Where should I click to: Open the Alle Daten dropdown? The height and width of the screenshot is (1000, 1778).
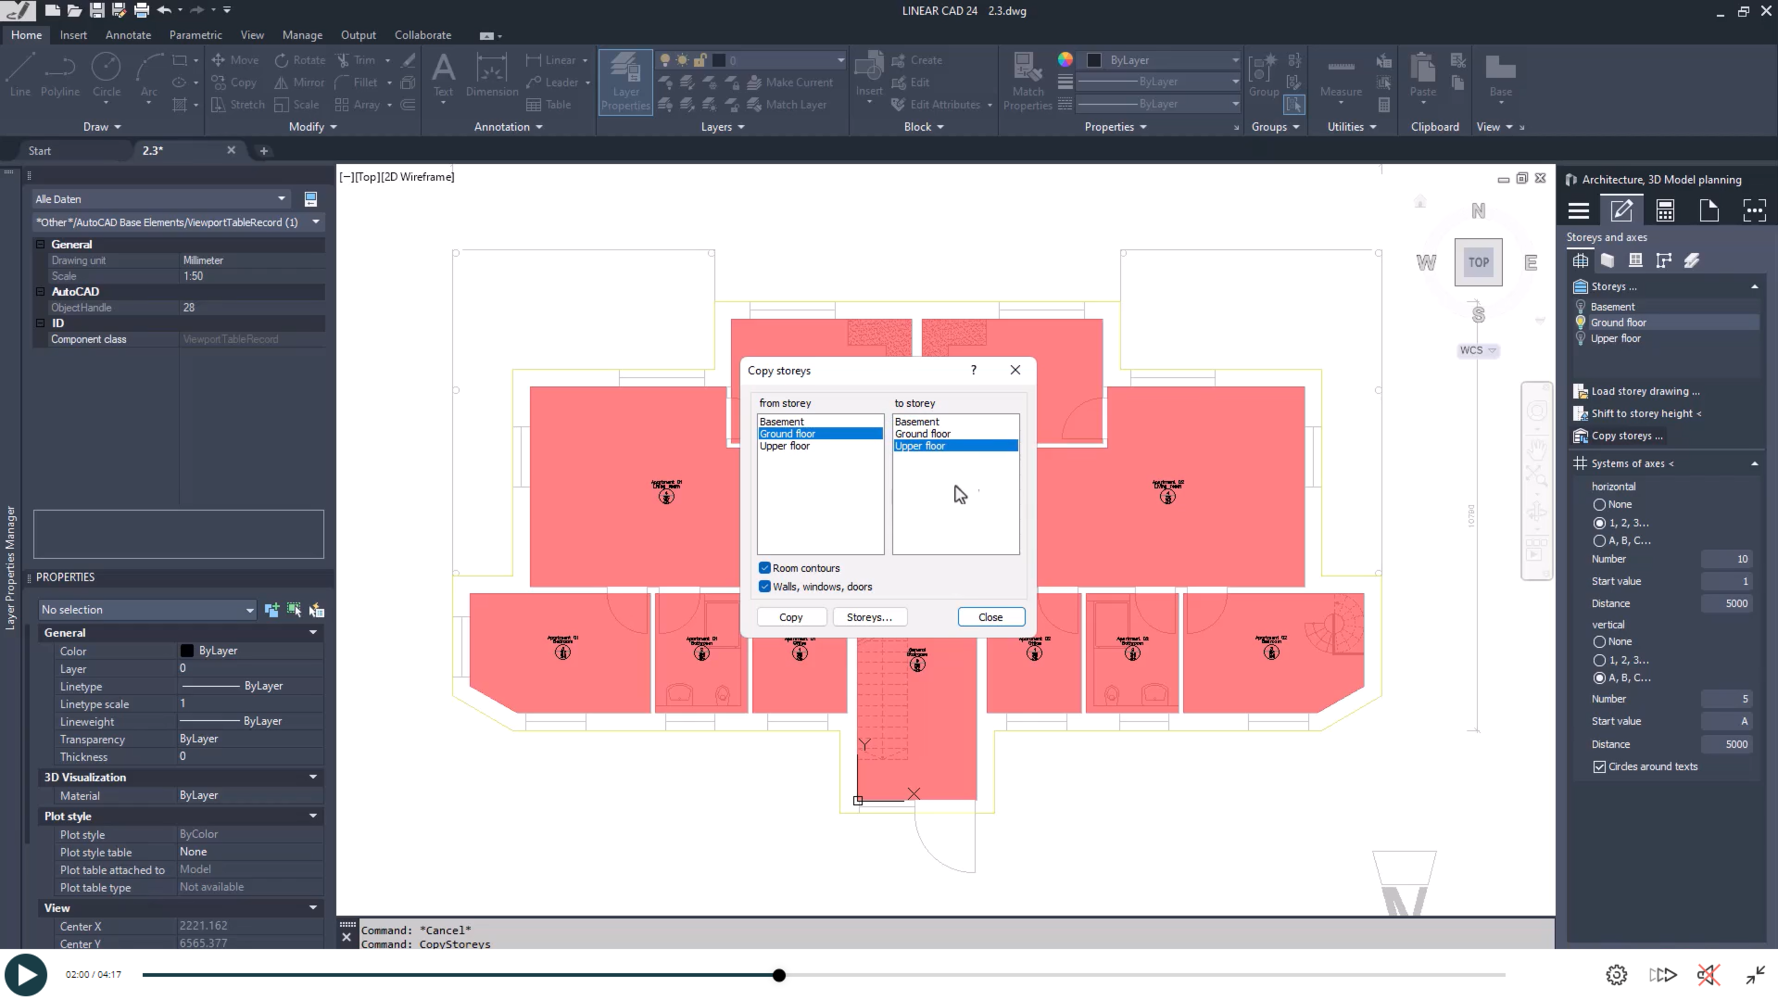[160, 199]
